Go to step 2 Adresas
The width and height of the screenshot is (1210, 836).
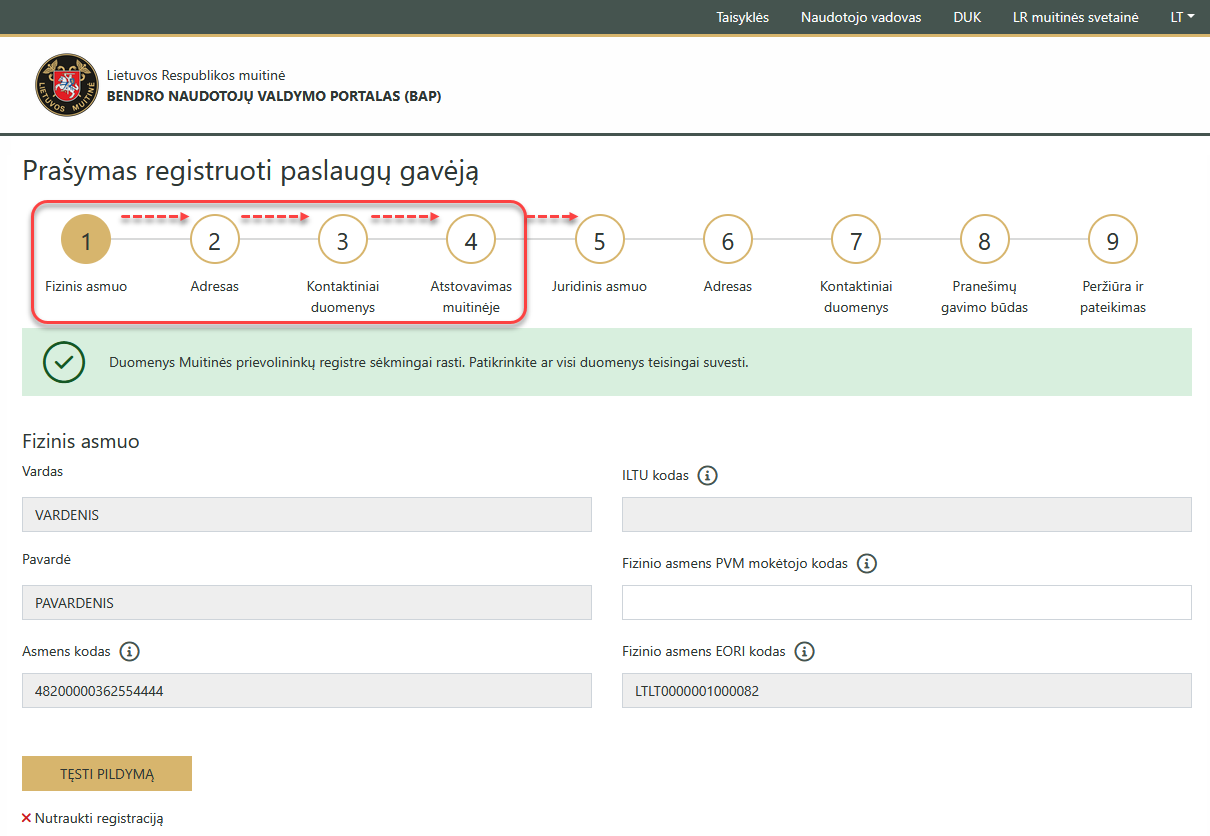tap(214, 239)
